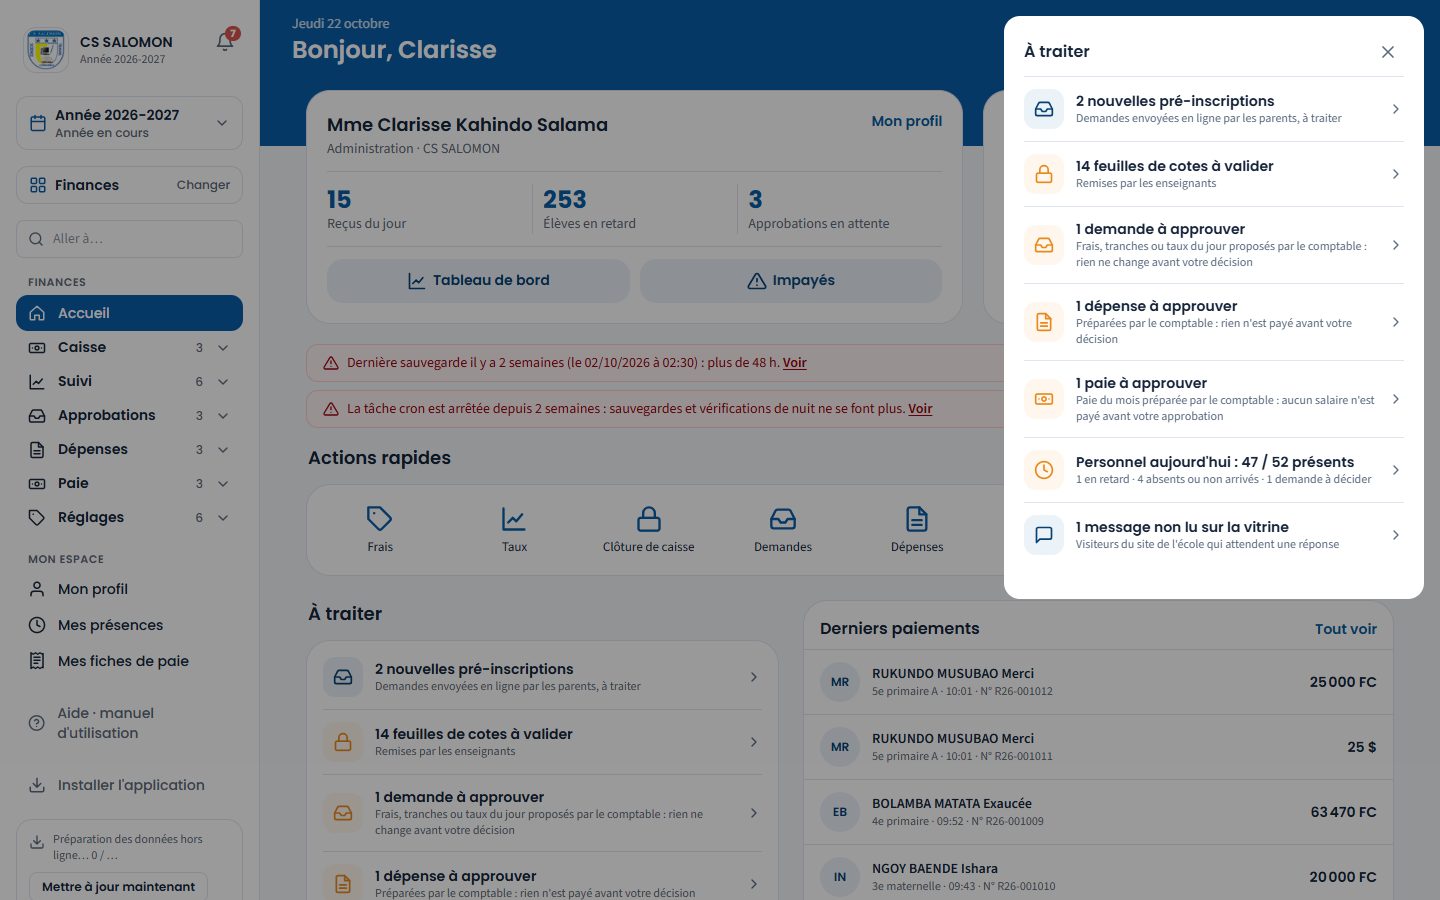Click the Clôture de caisse lock icon
This screenshot has width=1440, height=900.
(649, 519)
